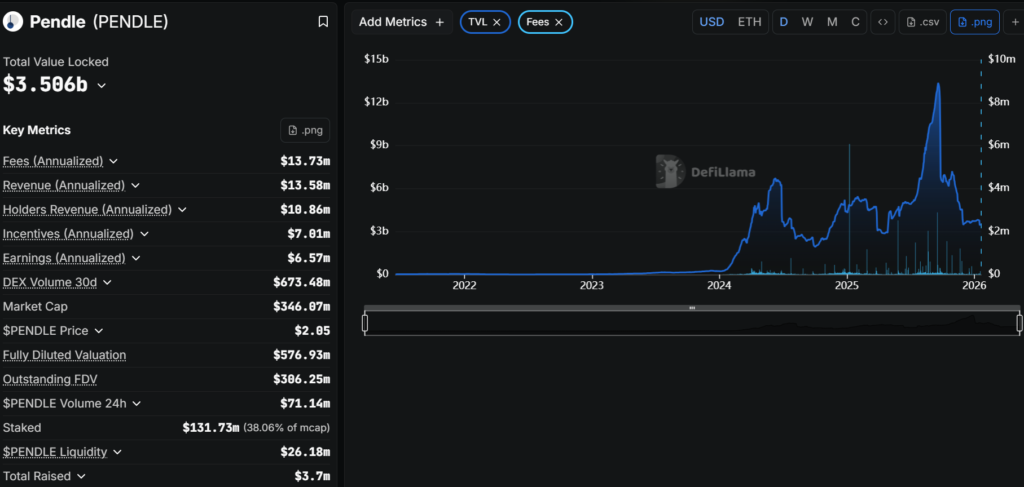
Task: Switch chart currency to USD
Action: tap(712, 22)
